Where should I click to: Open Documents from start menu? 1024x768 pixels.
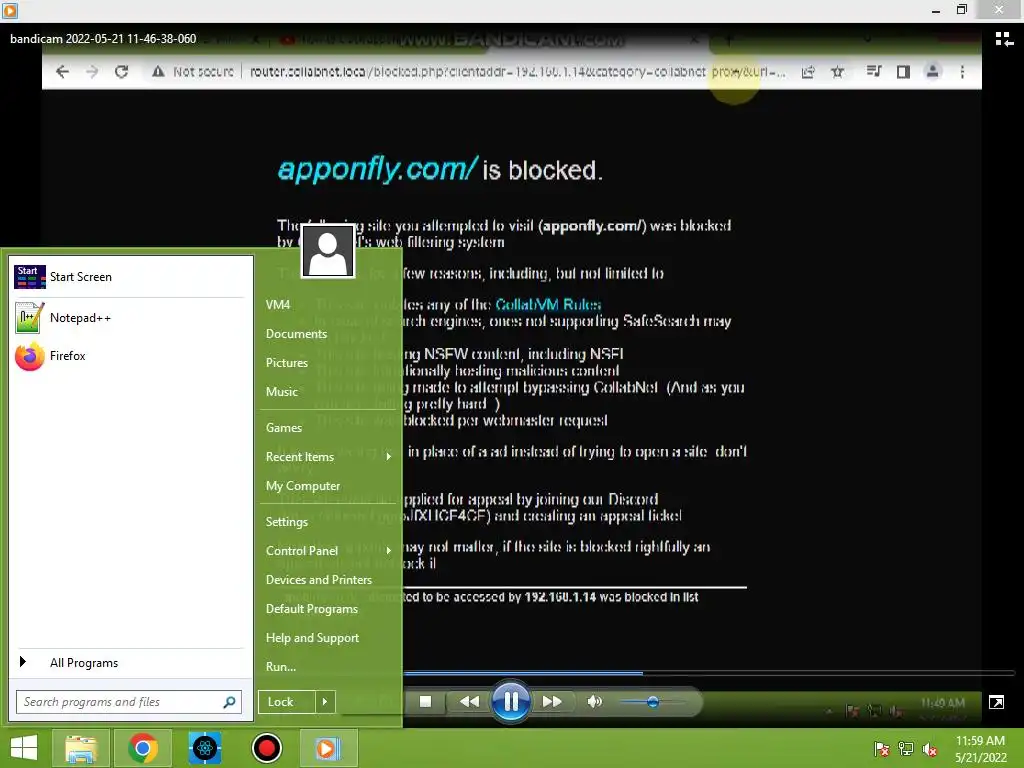pos(296,334)
